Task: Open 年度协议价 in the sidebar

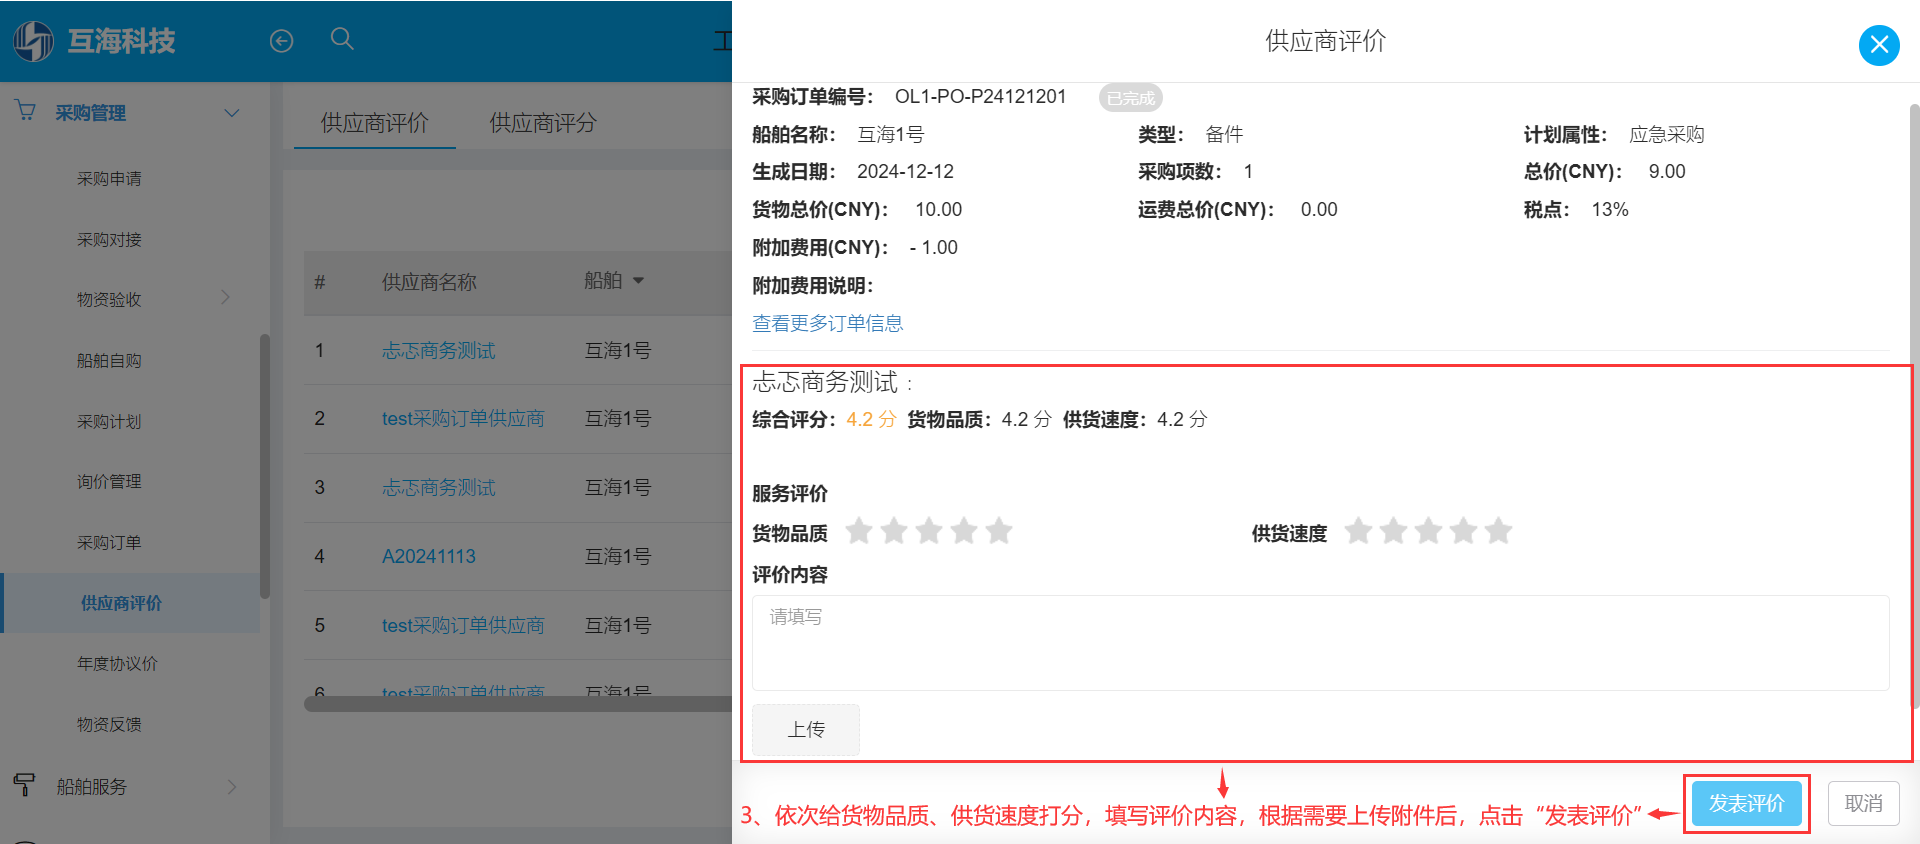Action: [117, 663]
